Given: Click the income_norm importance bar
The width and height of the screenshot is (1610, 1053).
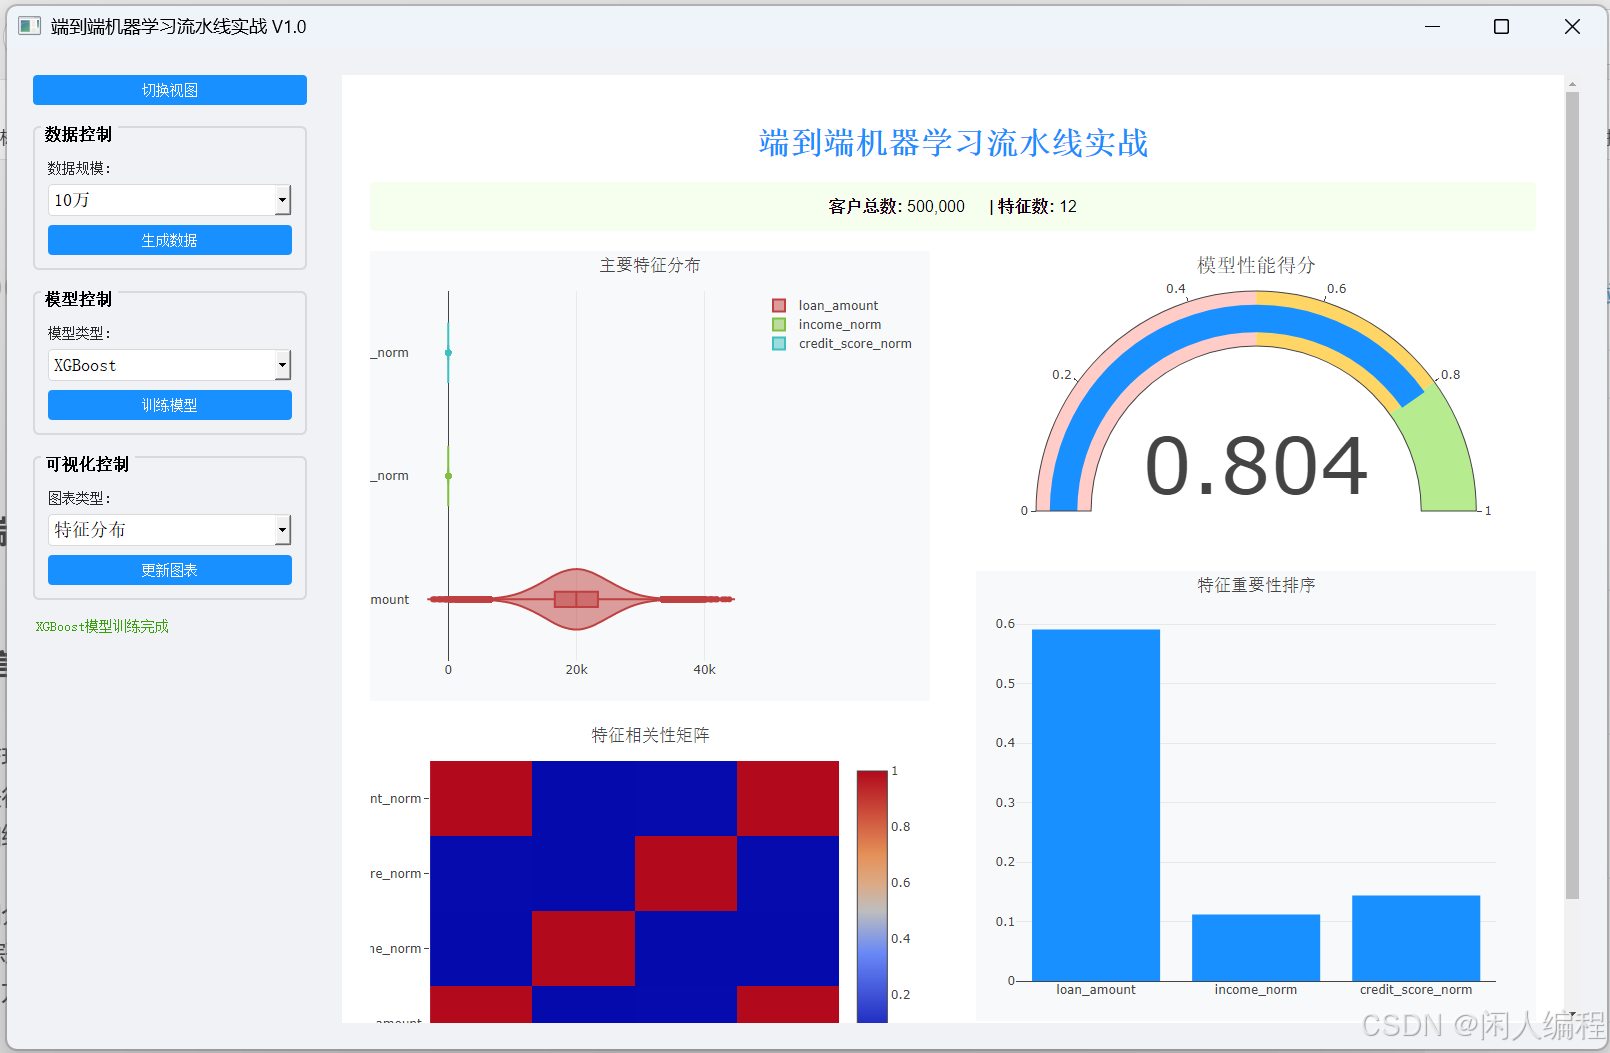Looking at the screenshot, I should pyautogui.click(x=1256, y=948).
